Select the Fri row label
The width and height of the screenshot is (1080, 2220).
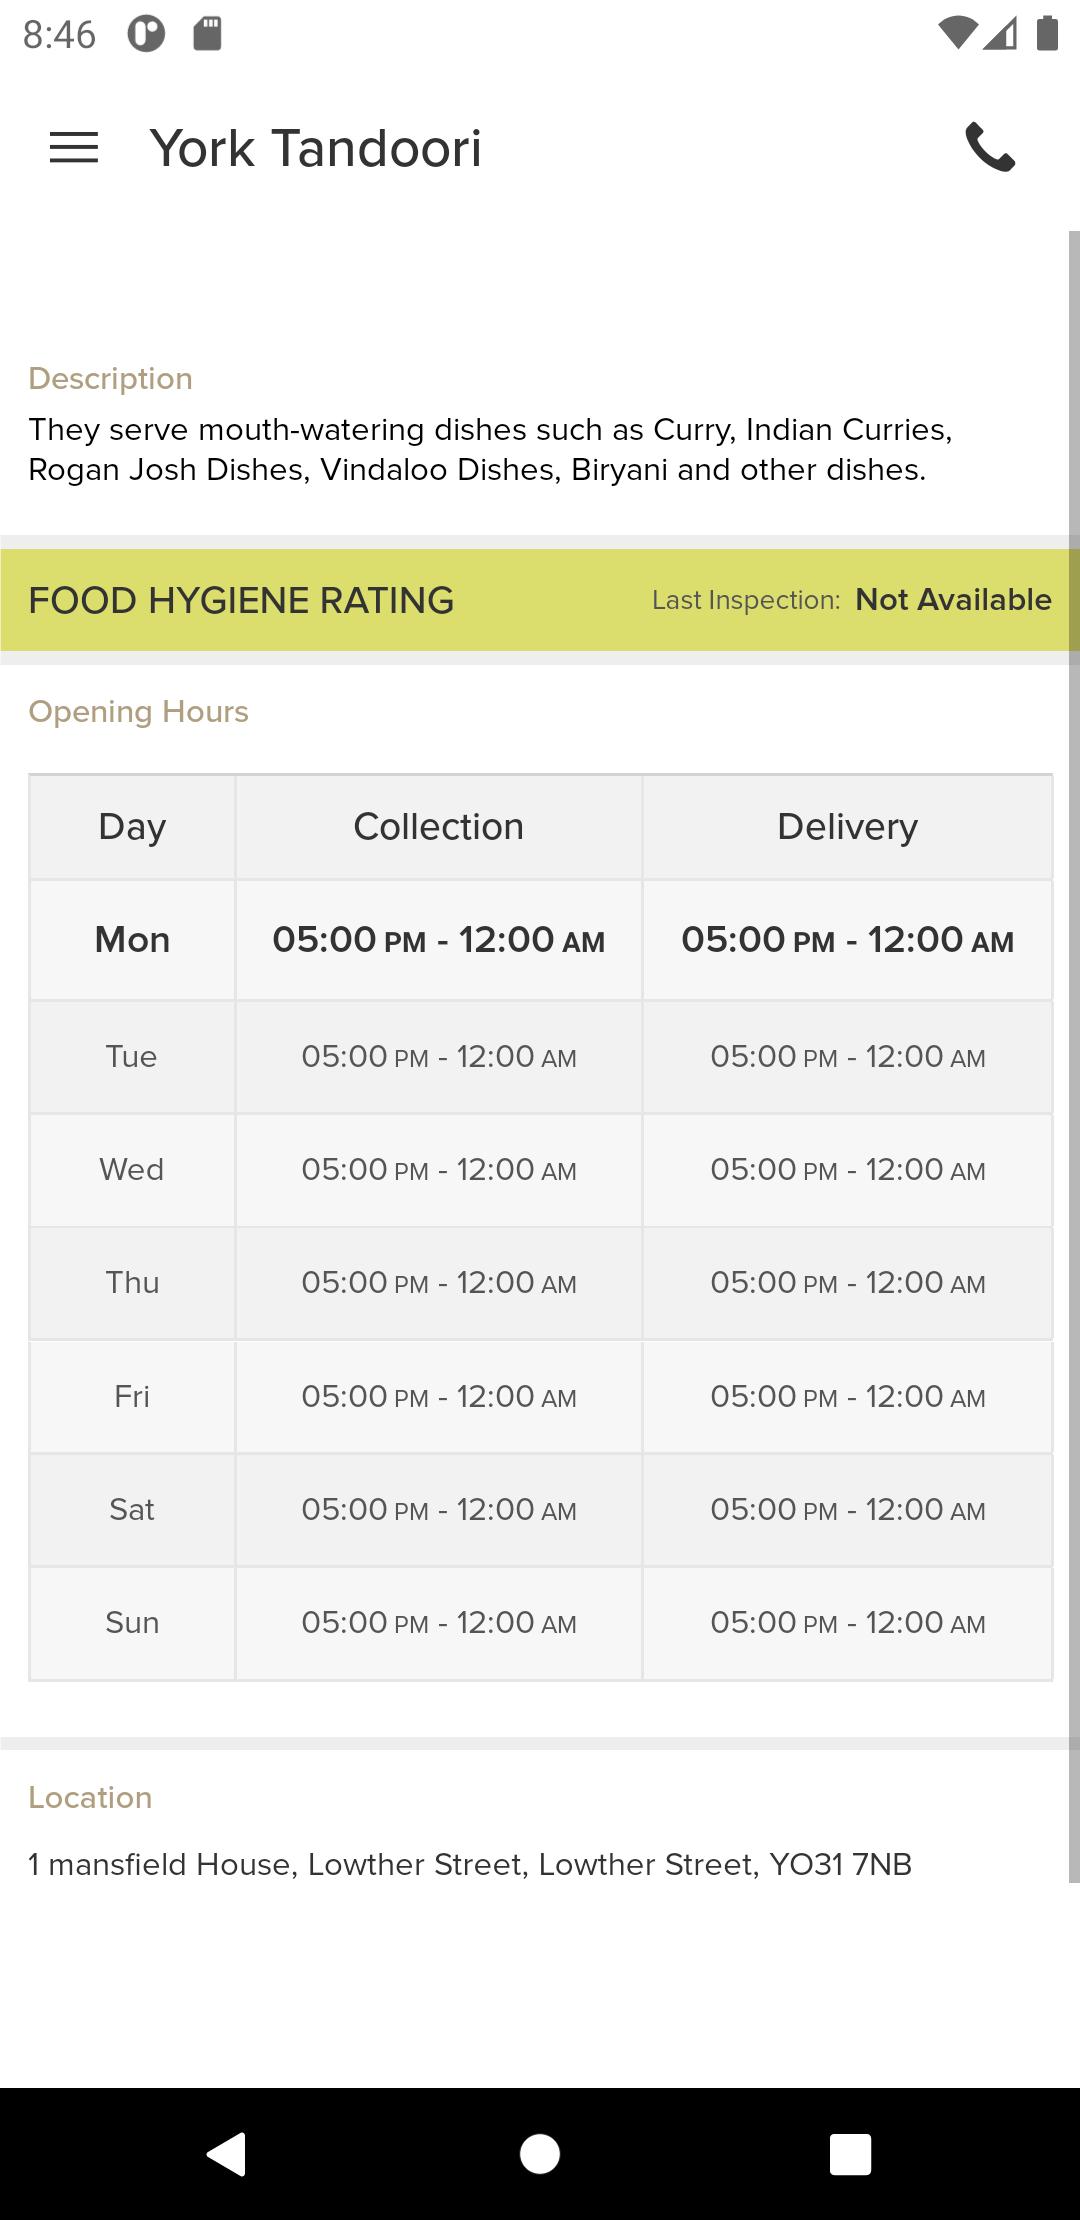tap(132, 1397)
